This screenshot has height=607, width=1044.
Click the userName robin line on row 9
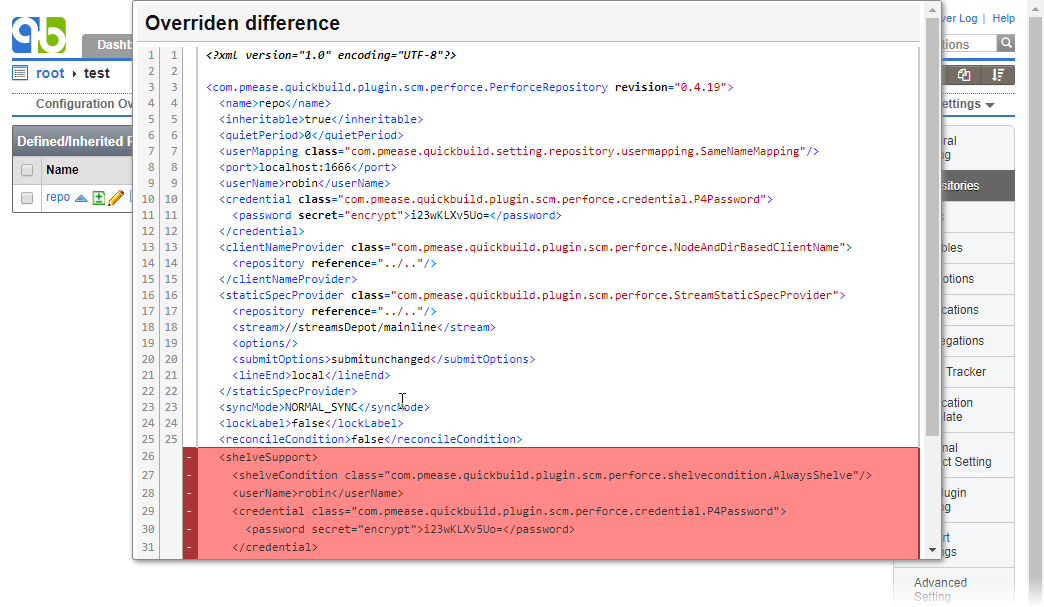point(304,183)
